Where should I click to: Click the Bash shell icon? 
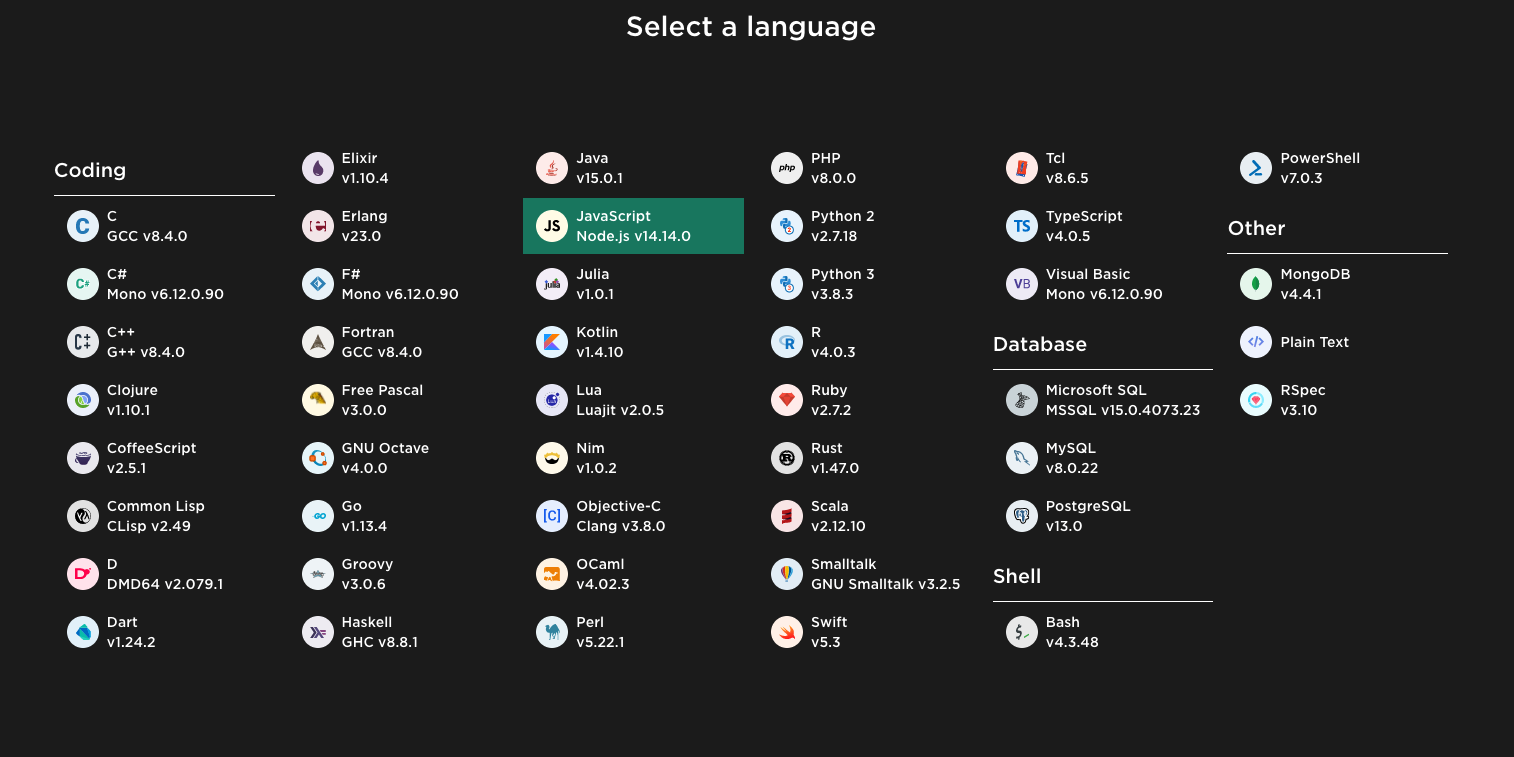click(1022, 632)
